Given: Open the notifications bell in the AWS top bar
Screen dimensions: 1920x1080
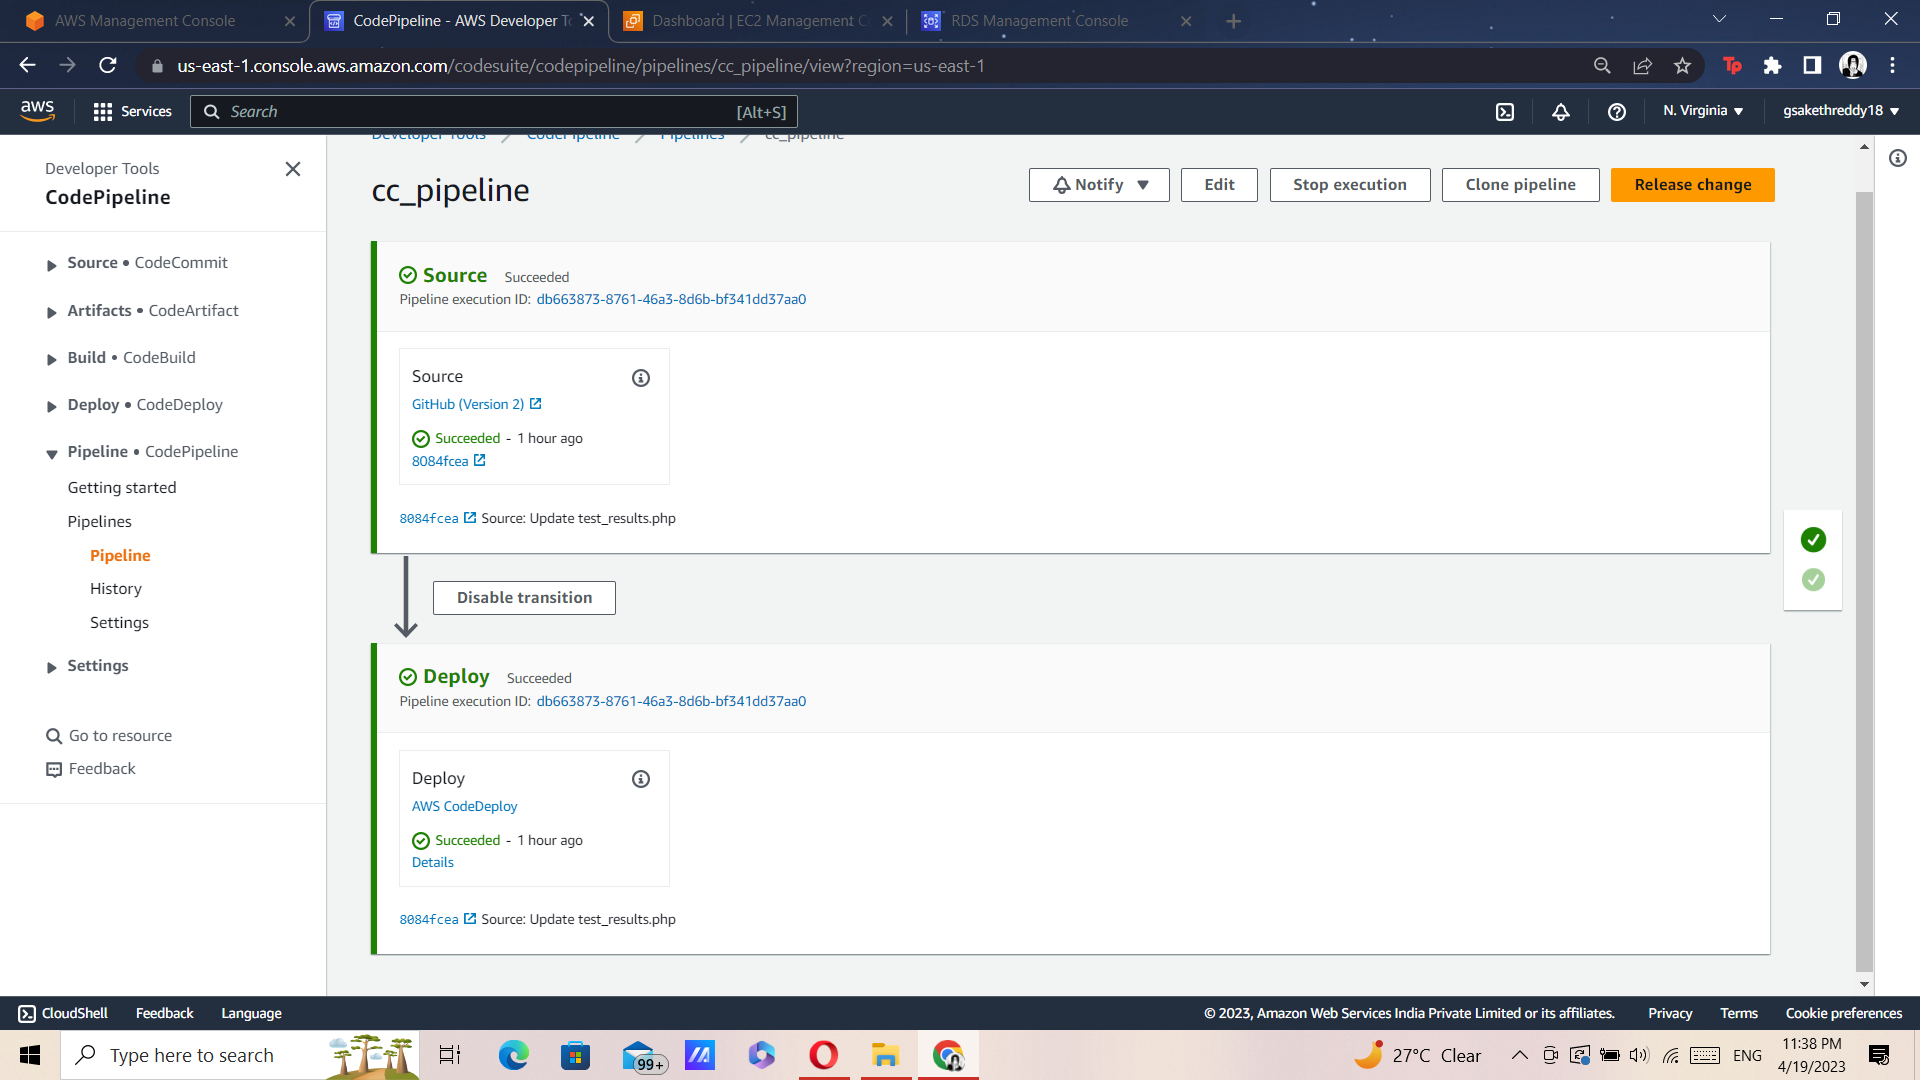Looking at the screenshot, I should [1561, 111].
